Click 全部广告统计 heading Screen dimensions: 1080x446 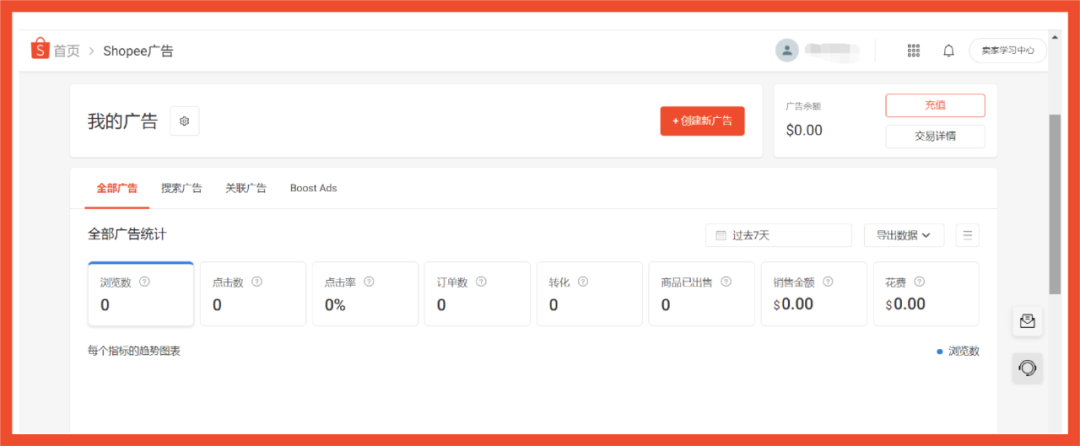127,234
